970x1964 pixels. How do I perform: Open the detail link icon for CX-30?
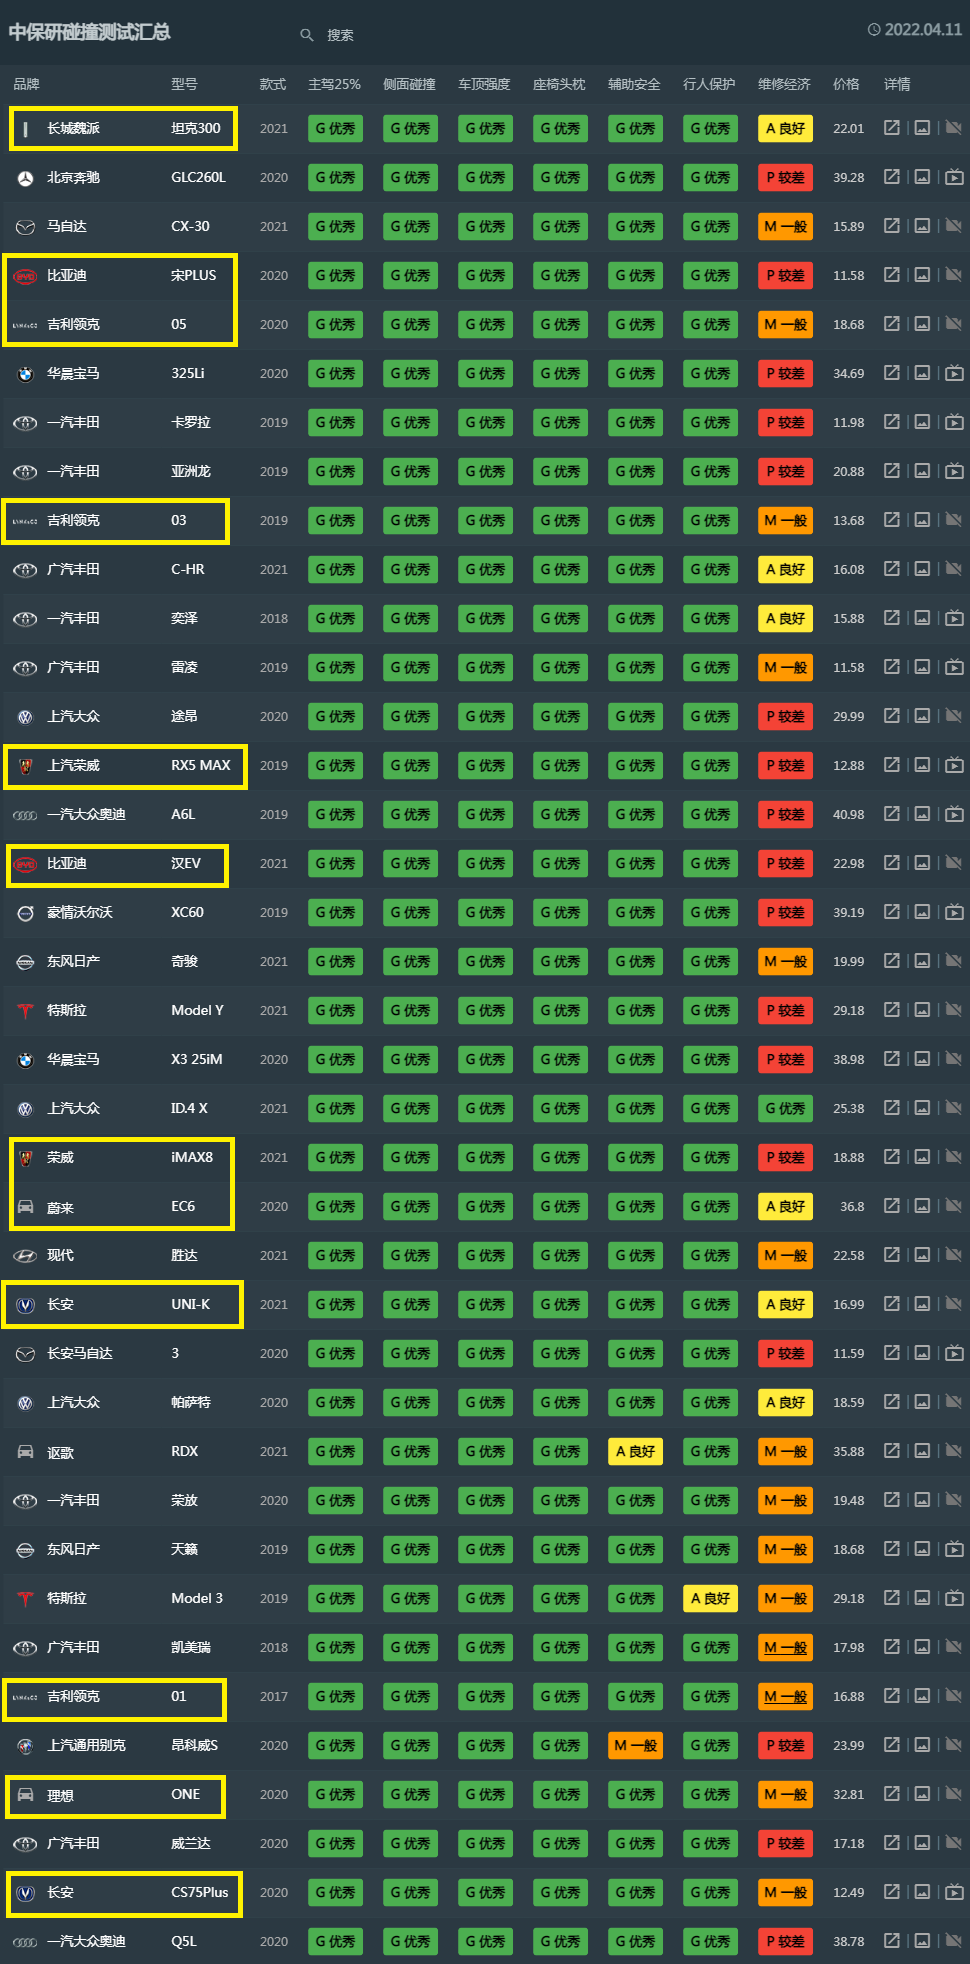tap(891, 226)
